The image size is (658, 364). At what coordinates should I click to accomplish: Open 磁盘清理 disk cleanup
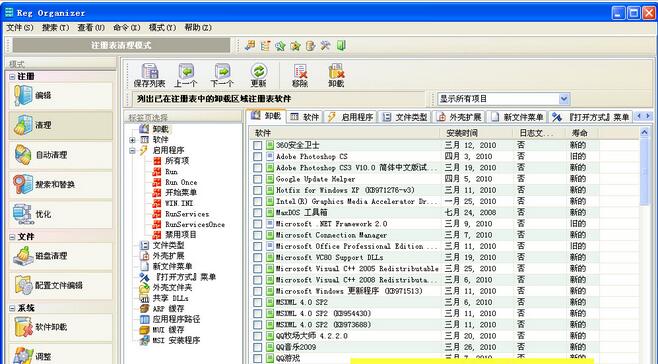click(60, 255)
